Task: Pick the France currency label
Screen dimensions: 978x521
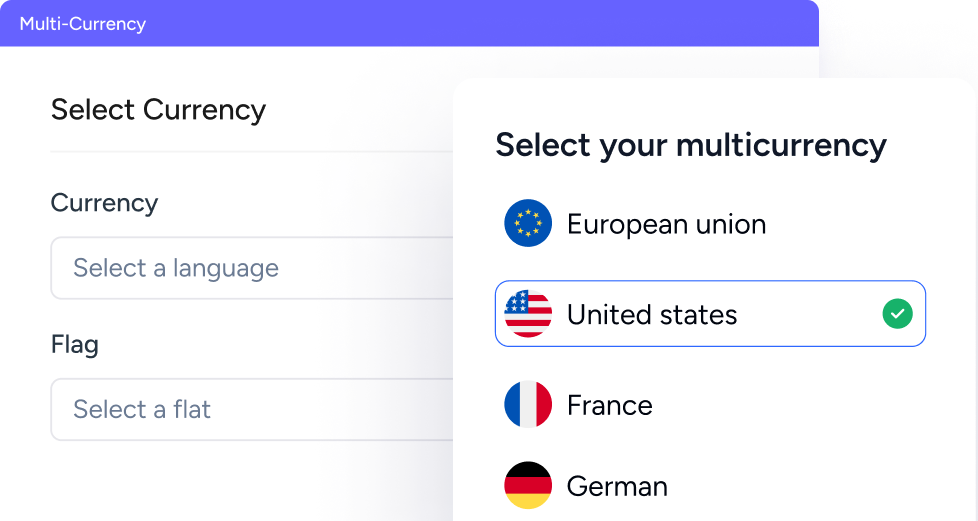Action: point(609,405)
